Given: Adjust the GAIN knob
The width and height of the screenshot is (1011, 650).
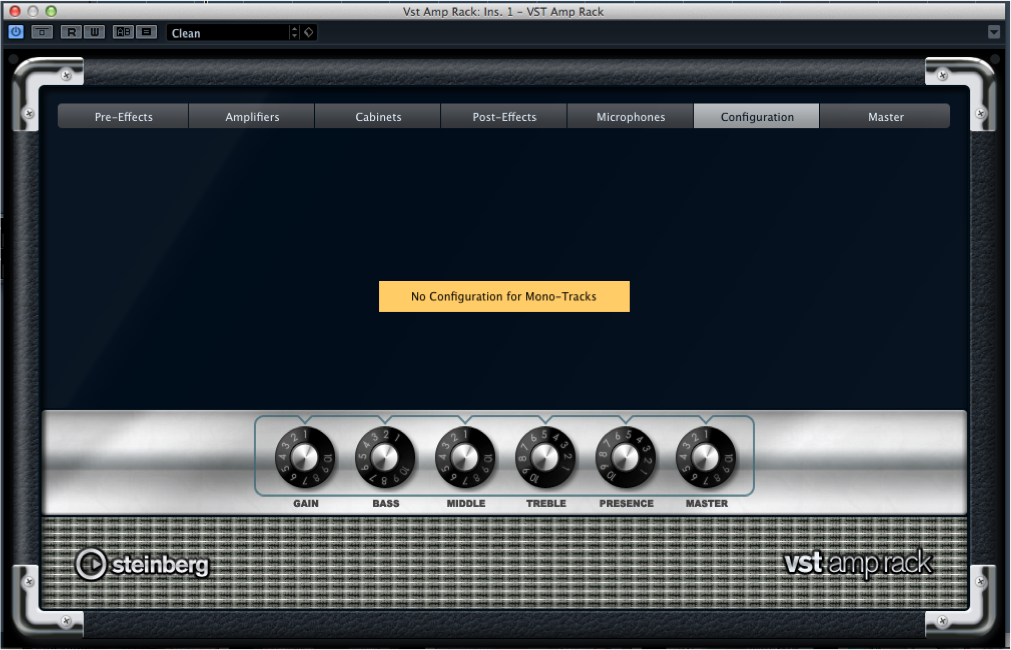Looking at the screenshot, I should pos(305,456).
